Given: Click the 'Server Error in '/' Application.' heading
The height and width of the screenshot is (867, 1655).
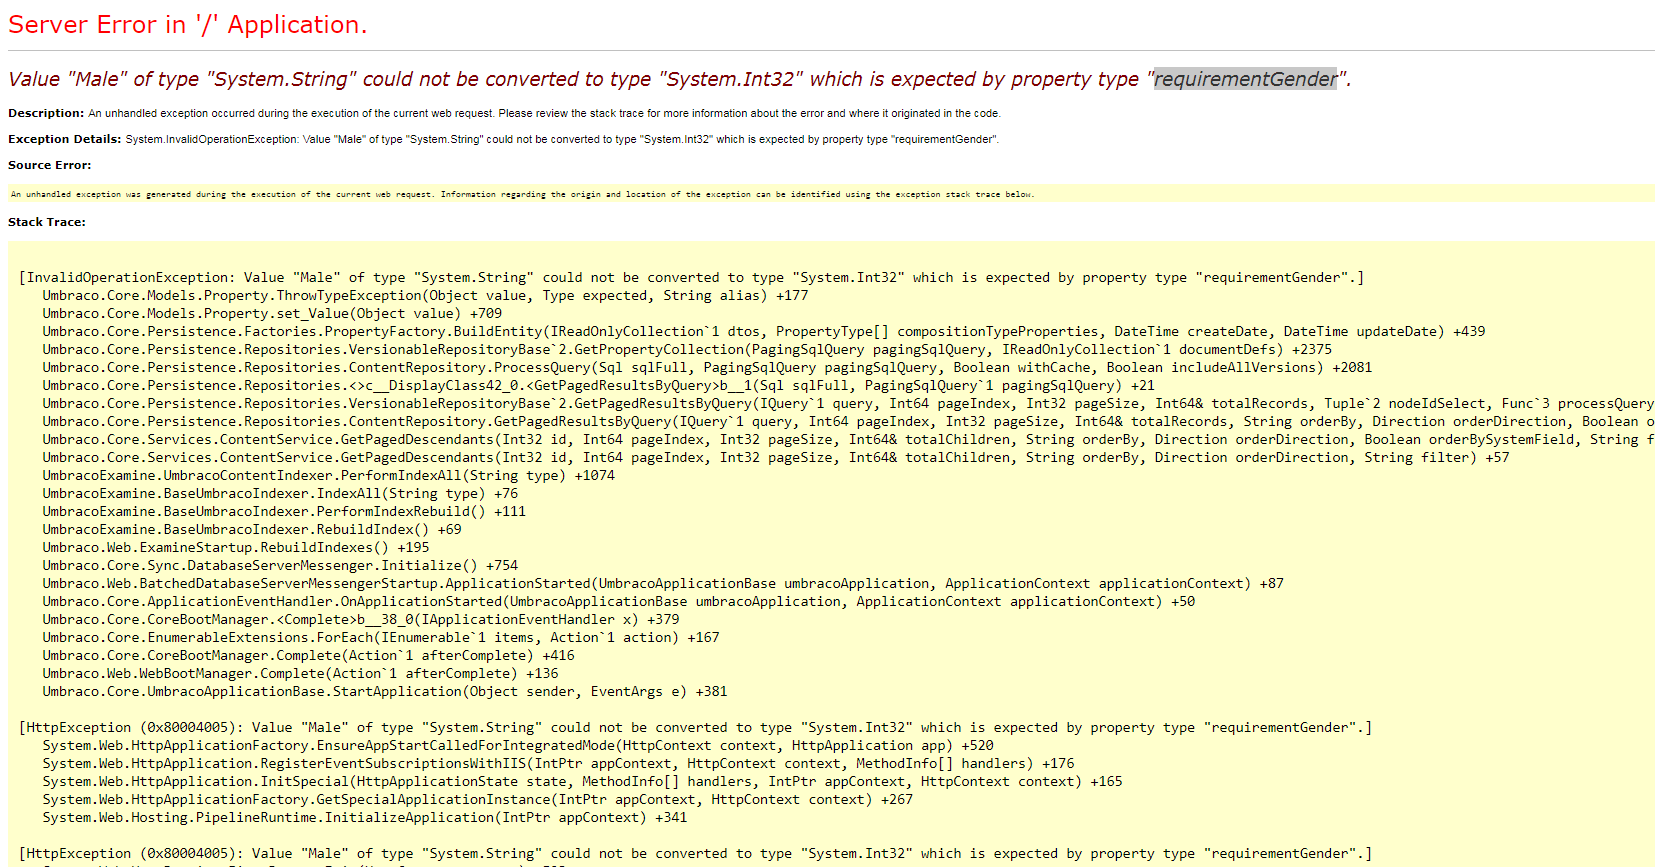Looking at the screenshot, I should pos(188,25).
